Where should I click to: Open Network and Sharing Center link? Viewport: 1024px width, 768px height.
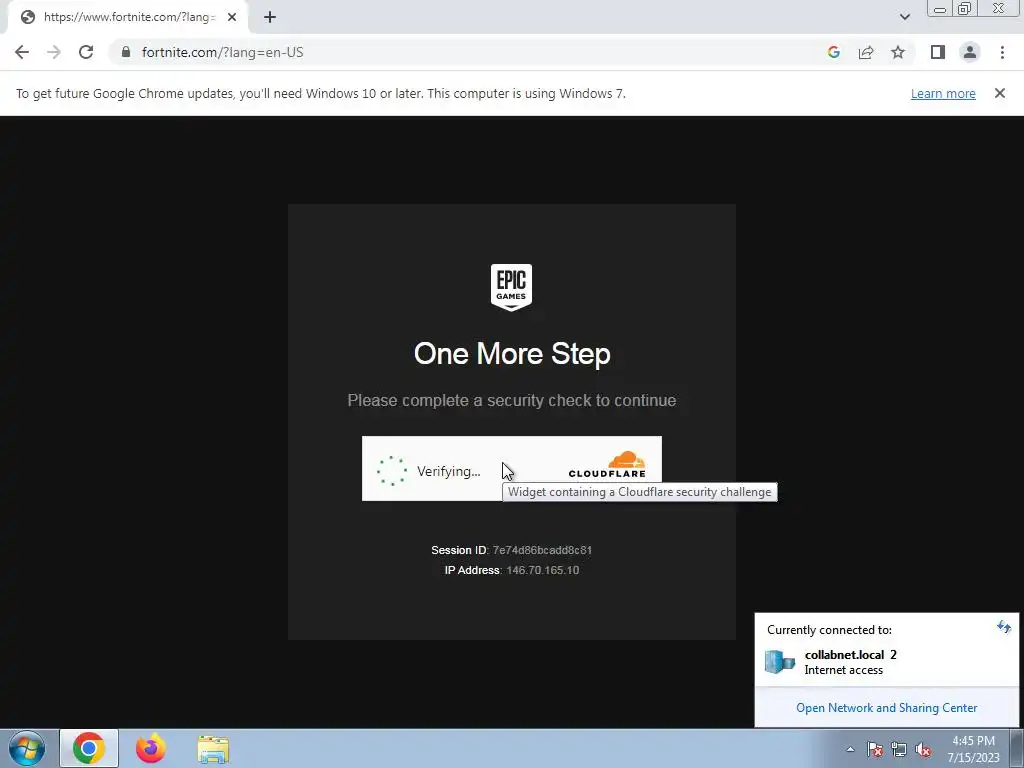click(x=886, y=708)
